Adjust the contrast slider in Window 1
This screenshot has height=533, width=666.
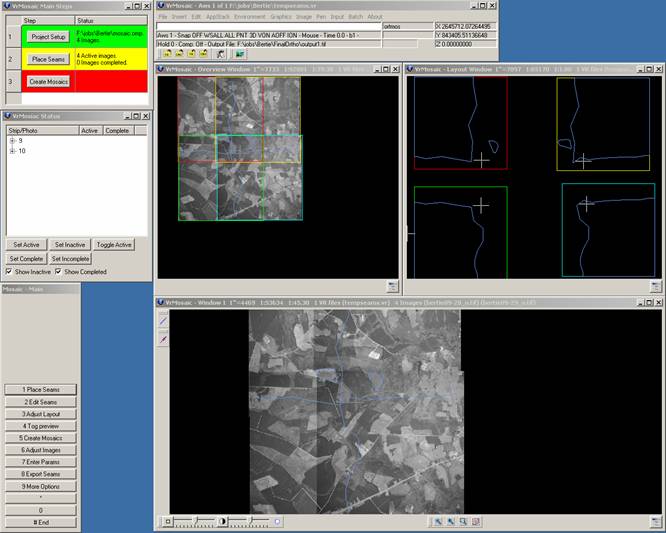(251, 521)
